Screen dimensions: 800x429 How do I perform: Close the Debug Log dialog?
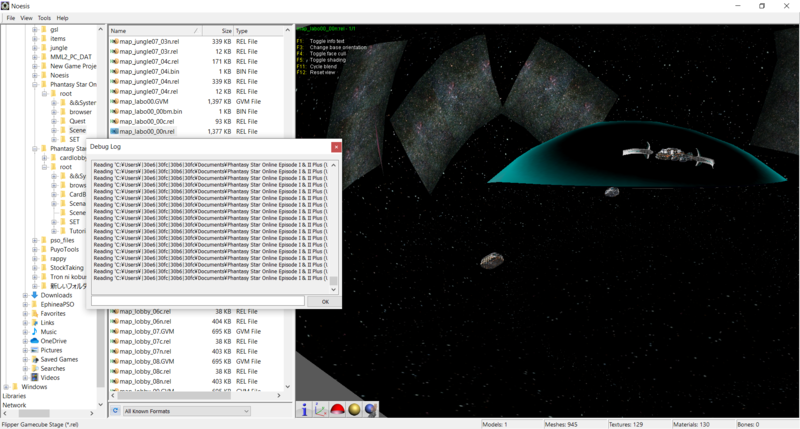[336, 147]
